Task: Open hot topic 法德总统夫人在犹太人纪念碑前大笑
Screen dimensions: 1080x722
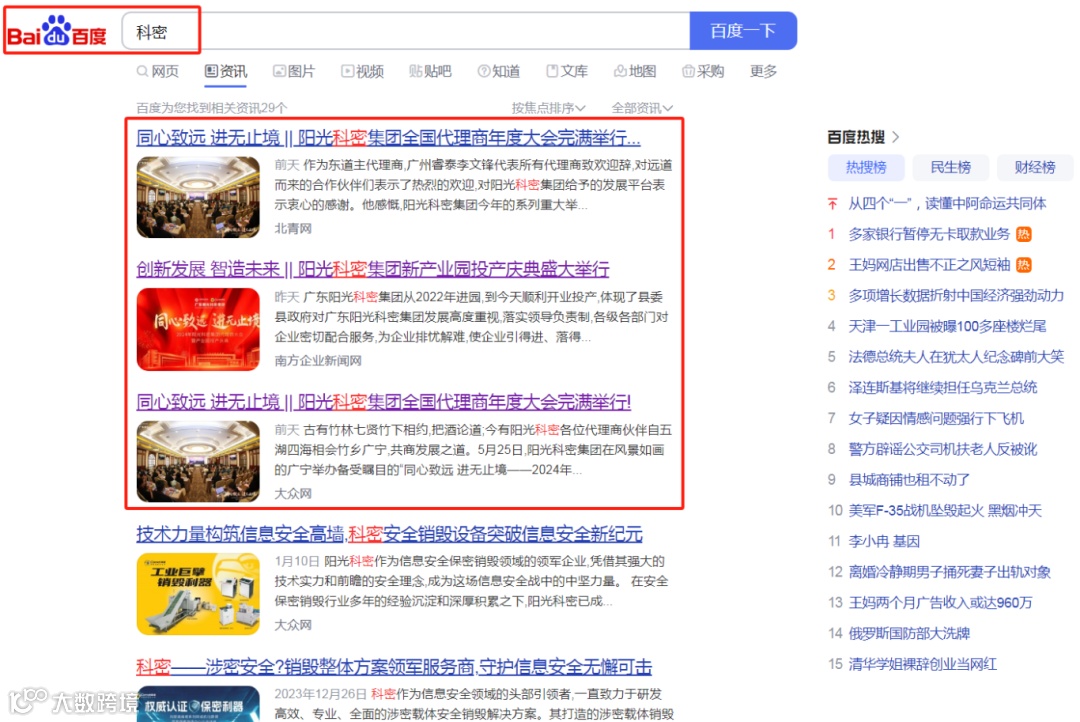Action: (956, 356)
